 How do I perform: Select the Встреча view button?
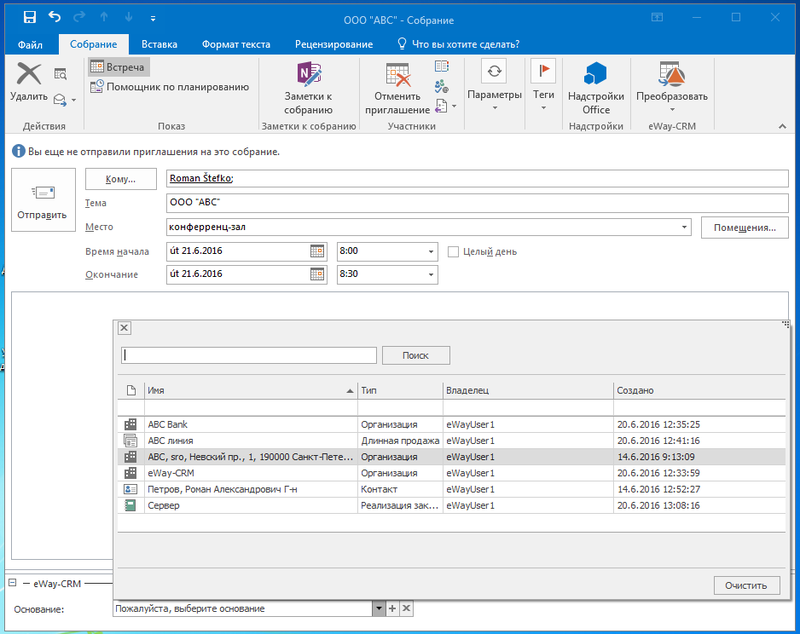pos(119,67)
